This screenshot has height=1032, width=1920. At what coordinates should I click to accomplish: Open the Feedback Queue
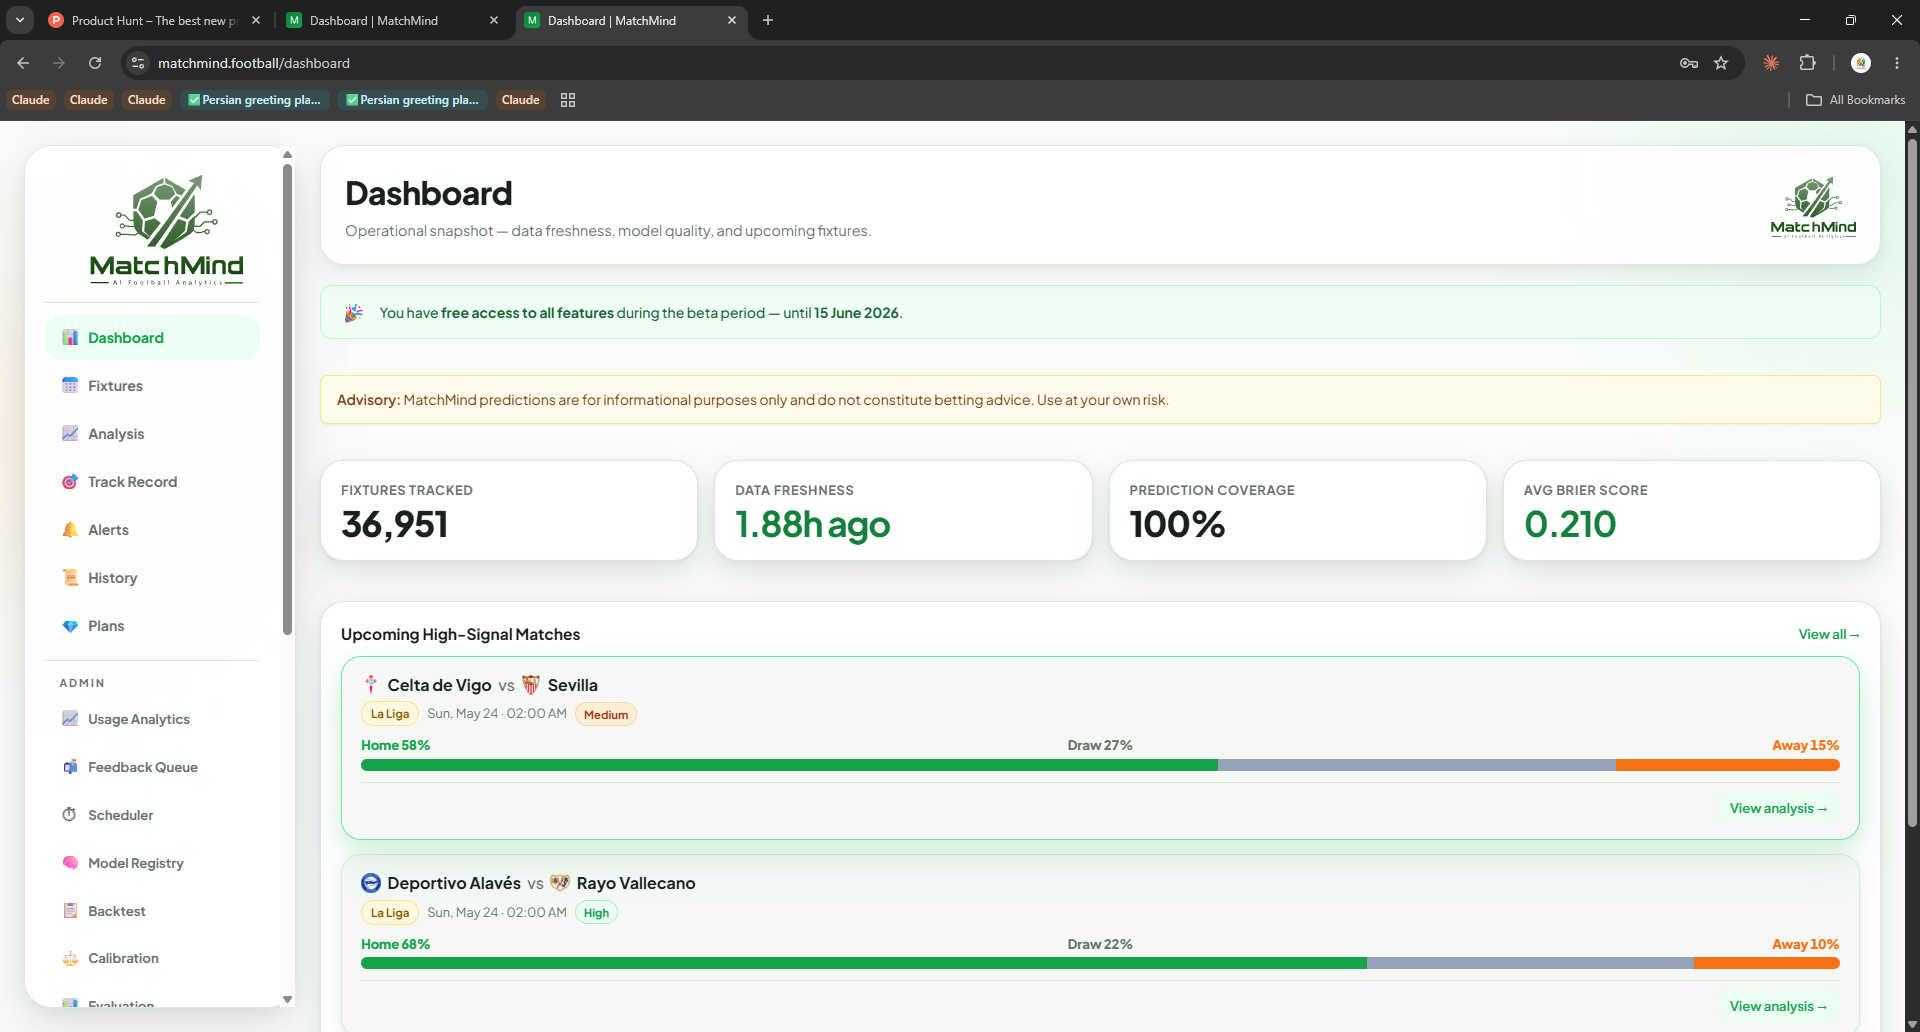pos(152,767)
